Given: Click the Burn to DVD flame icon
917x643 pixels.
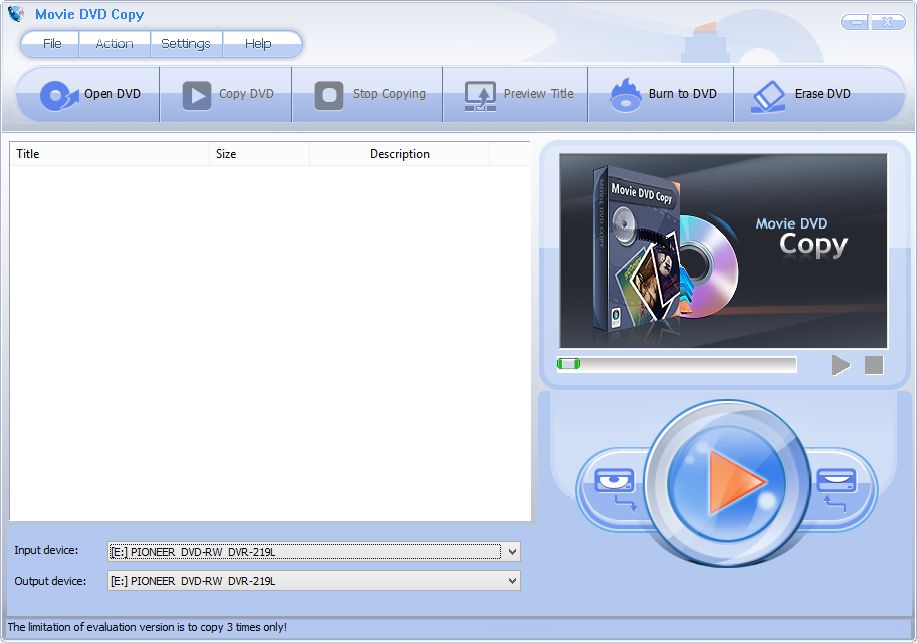Looking at the screenshot, I should click(x=625, y=95).
